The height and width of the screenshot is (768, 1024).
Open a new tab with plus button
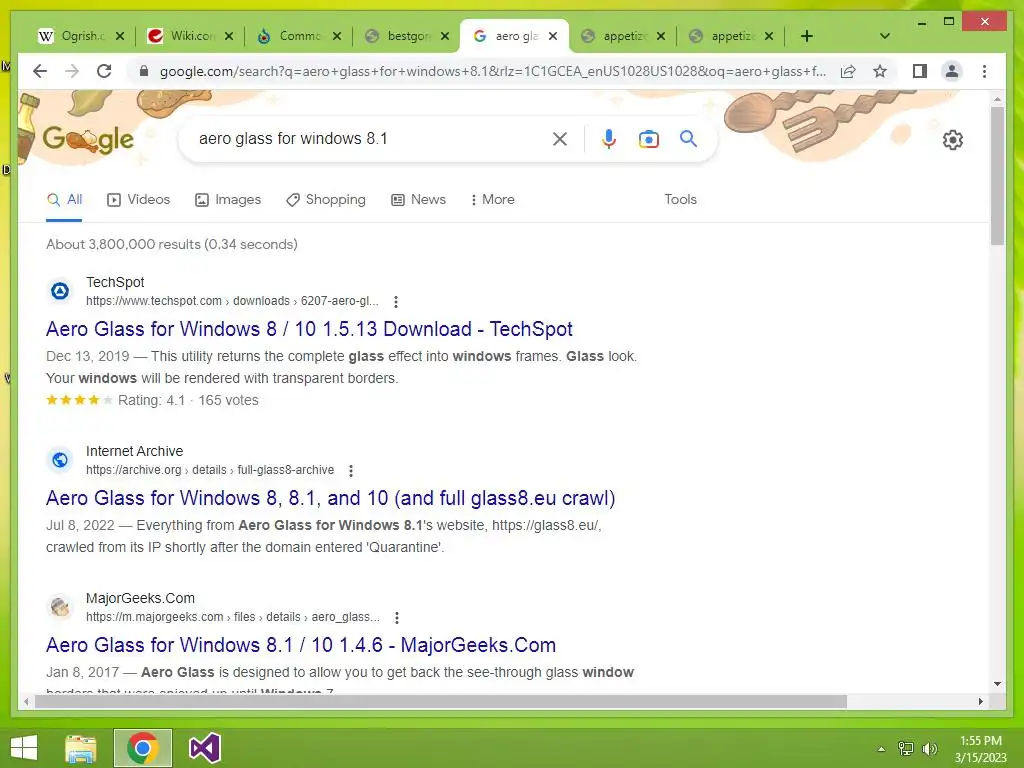(807, 36)
